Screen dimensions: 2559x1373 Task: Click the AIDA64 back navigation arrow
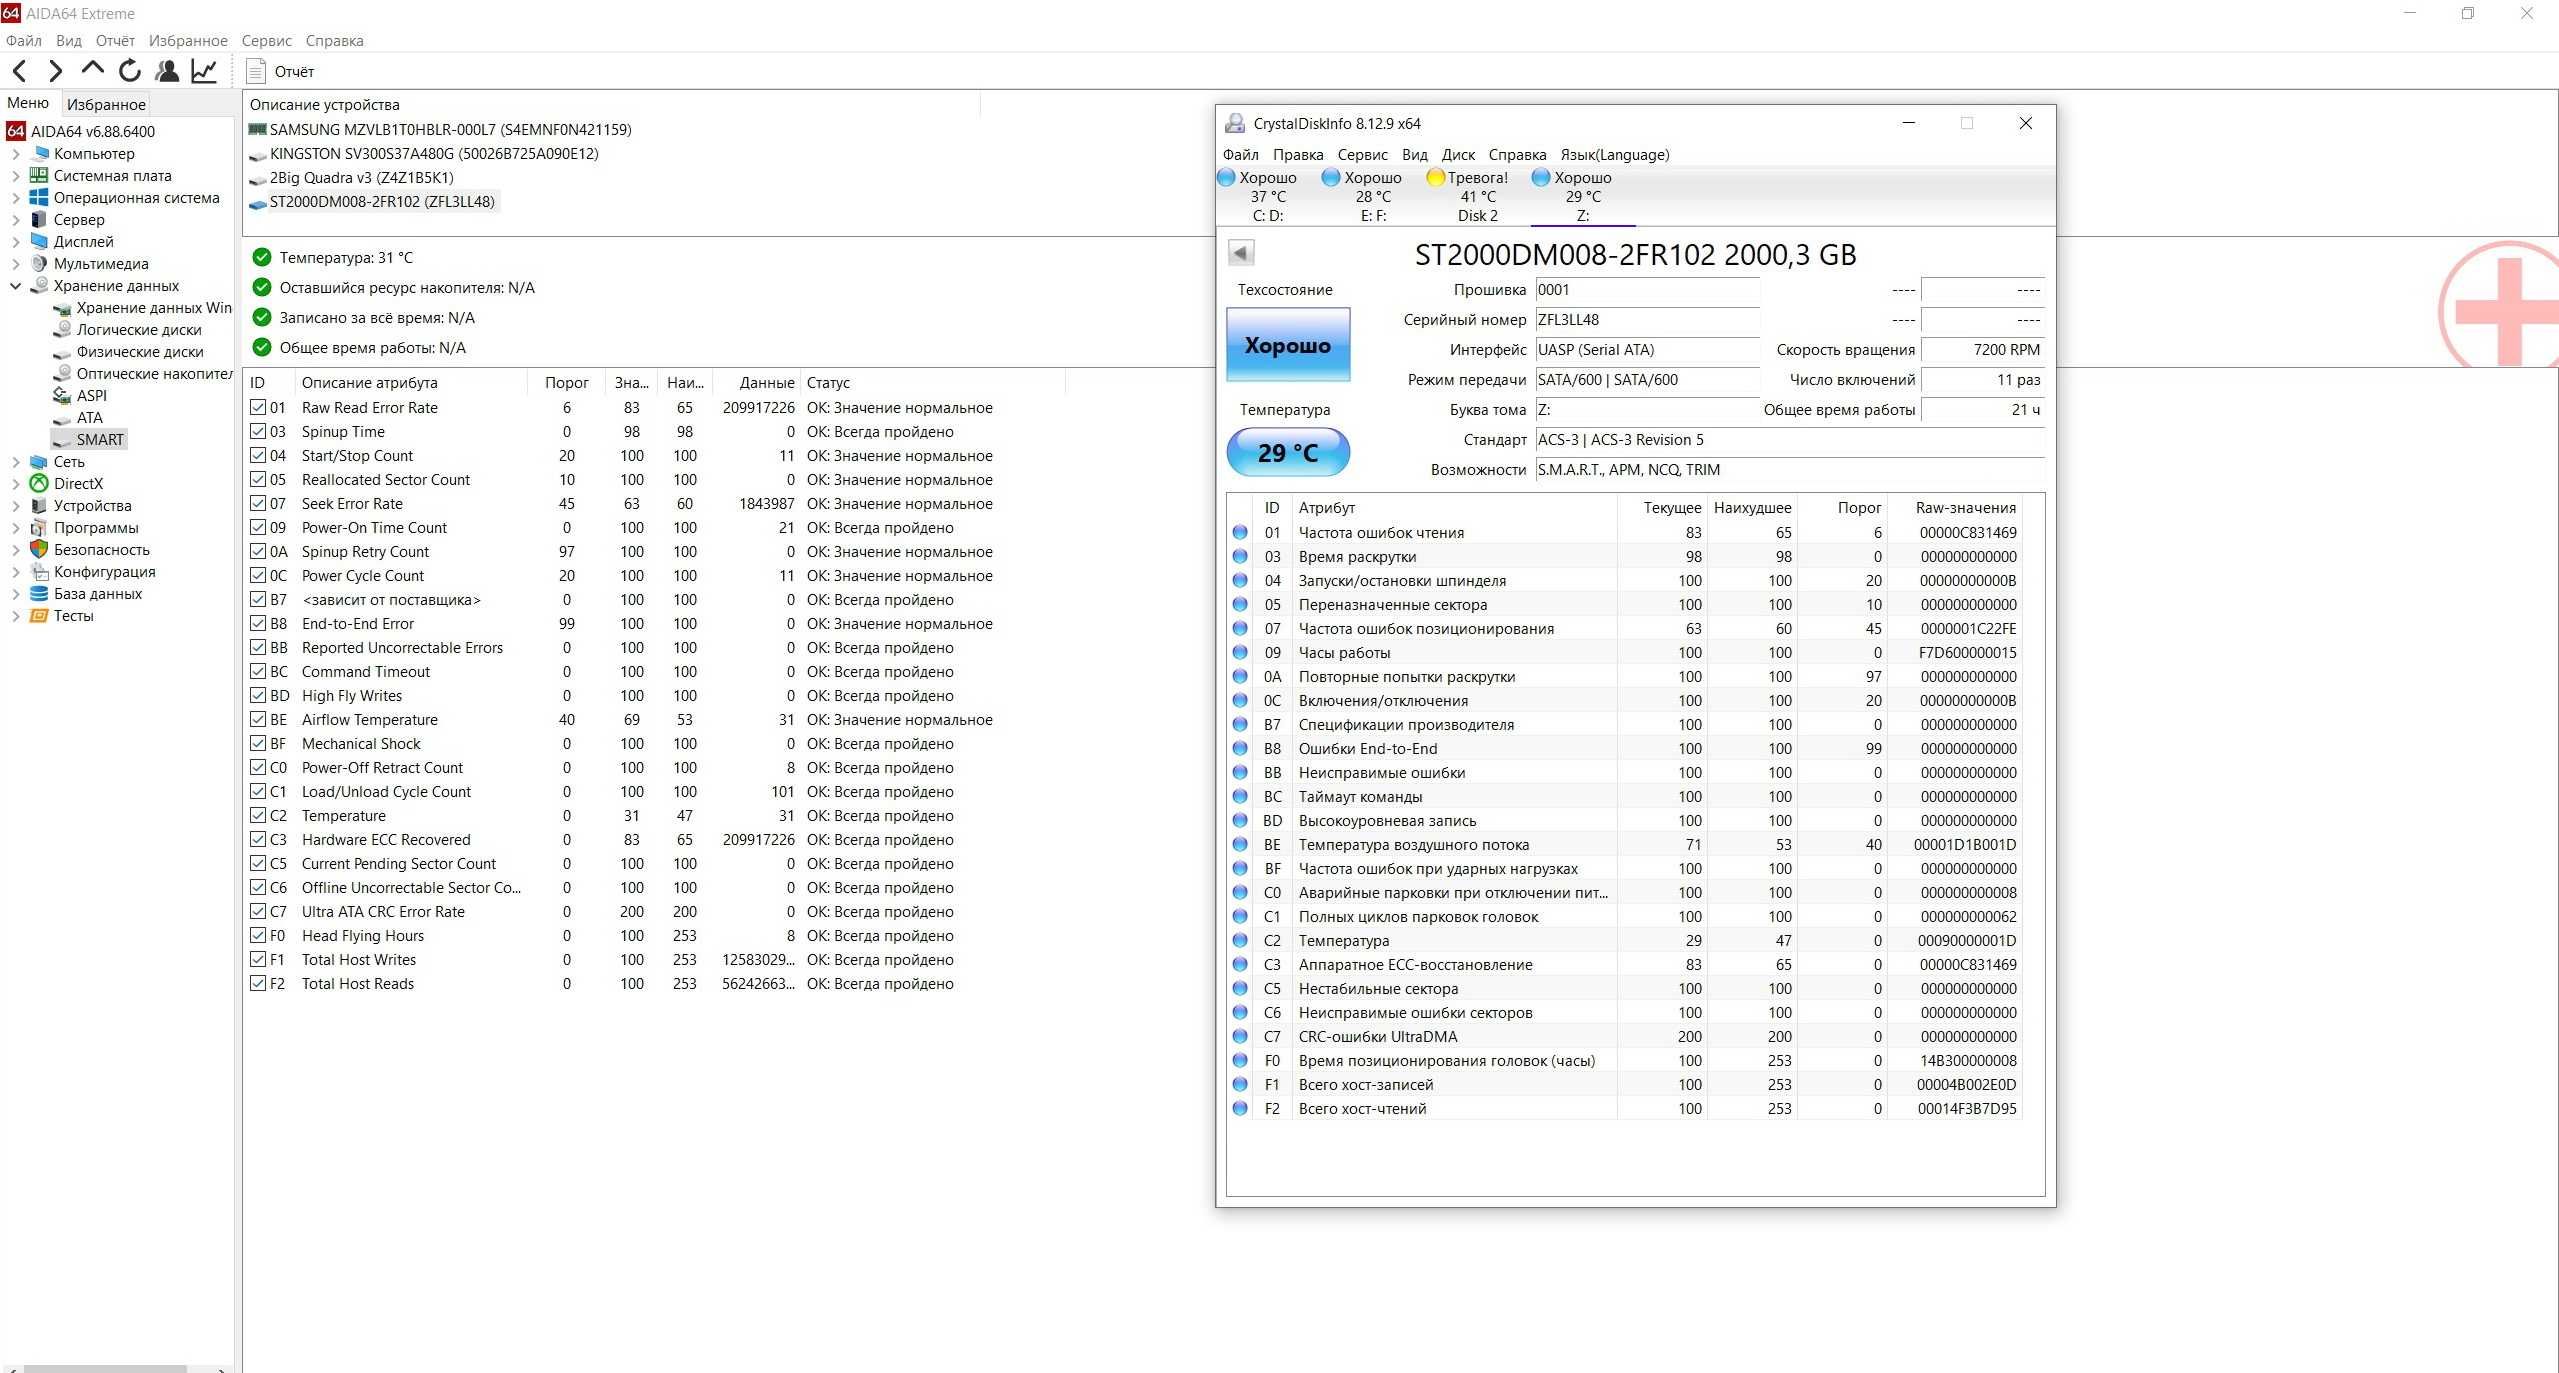[x=19, y=71]
